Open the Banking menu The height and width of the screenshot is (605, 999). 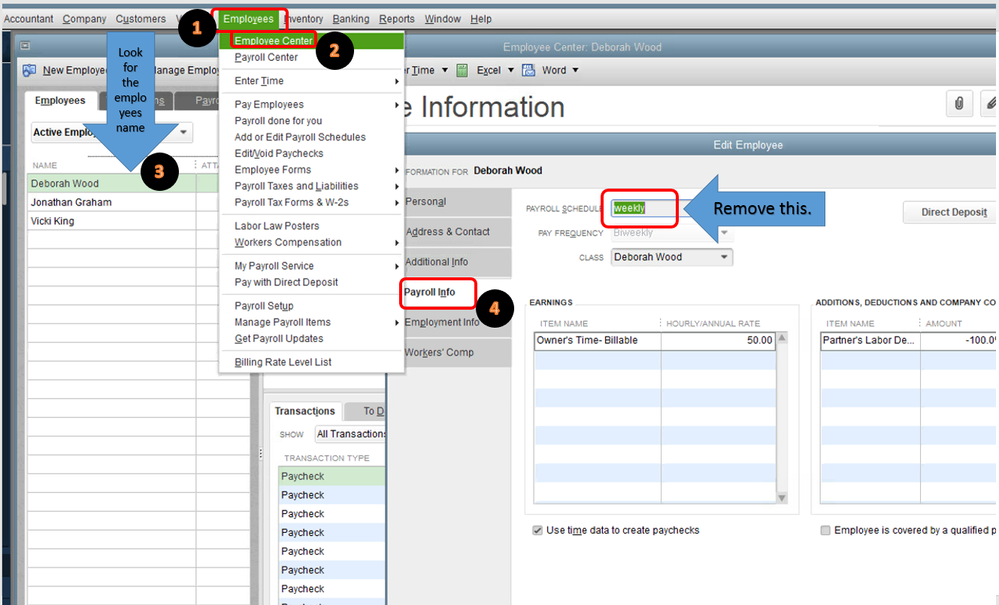350,19
